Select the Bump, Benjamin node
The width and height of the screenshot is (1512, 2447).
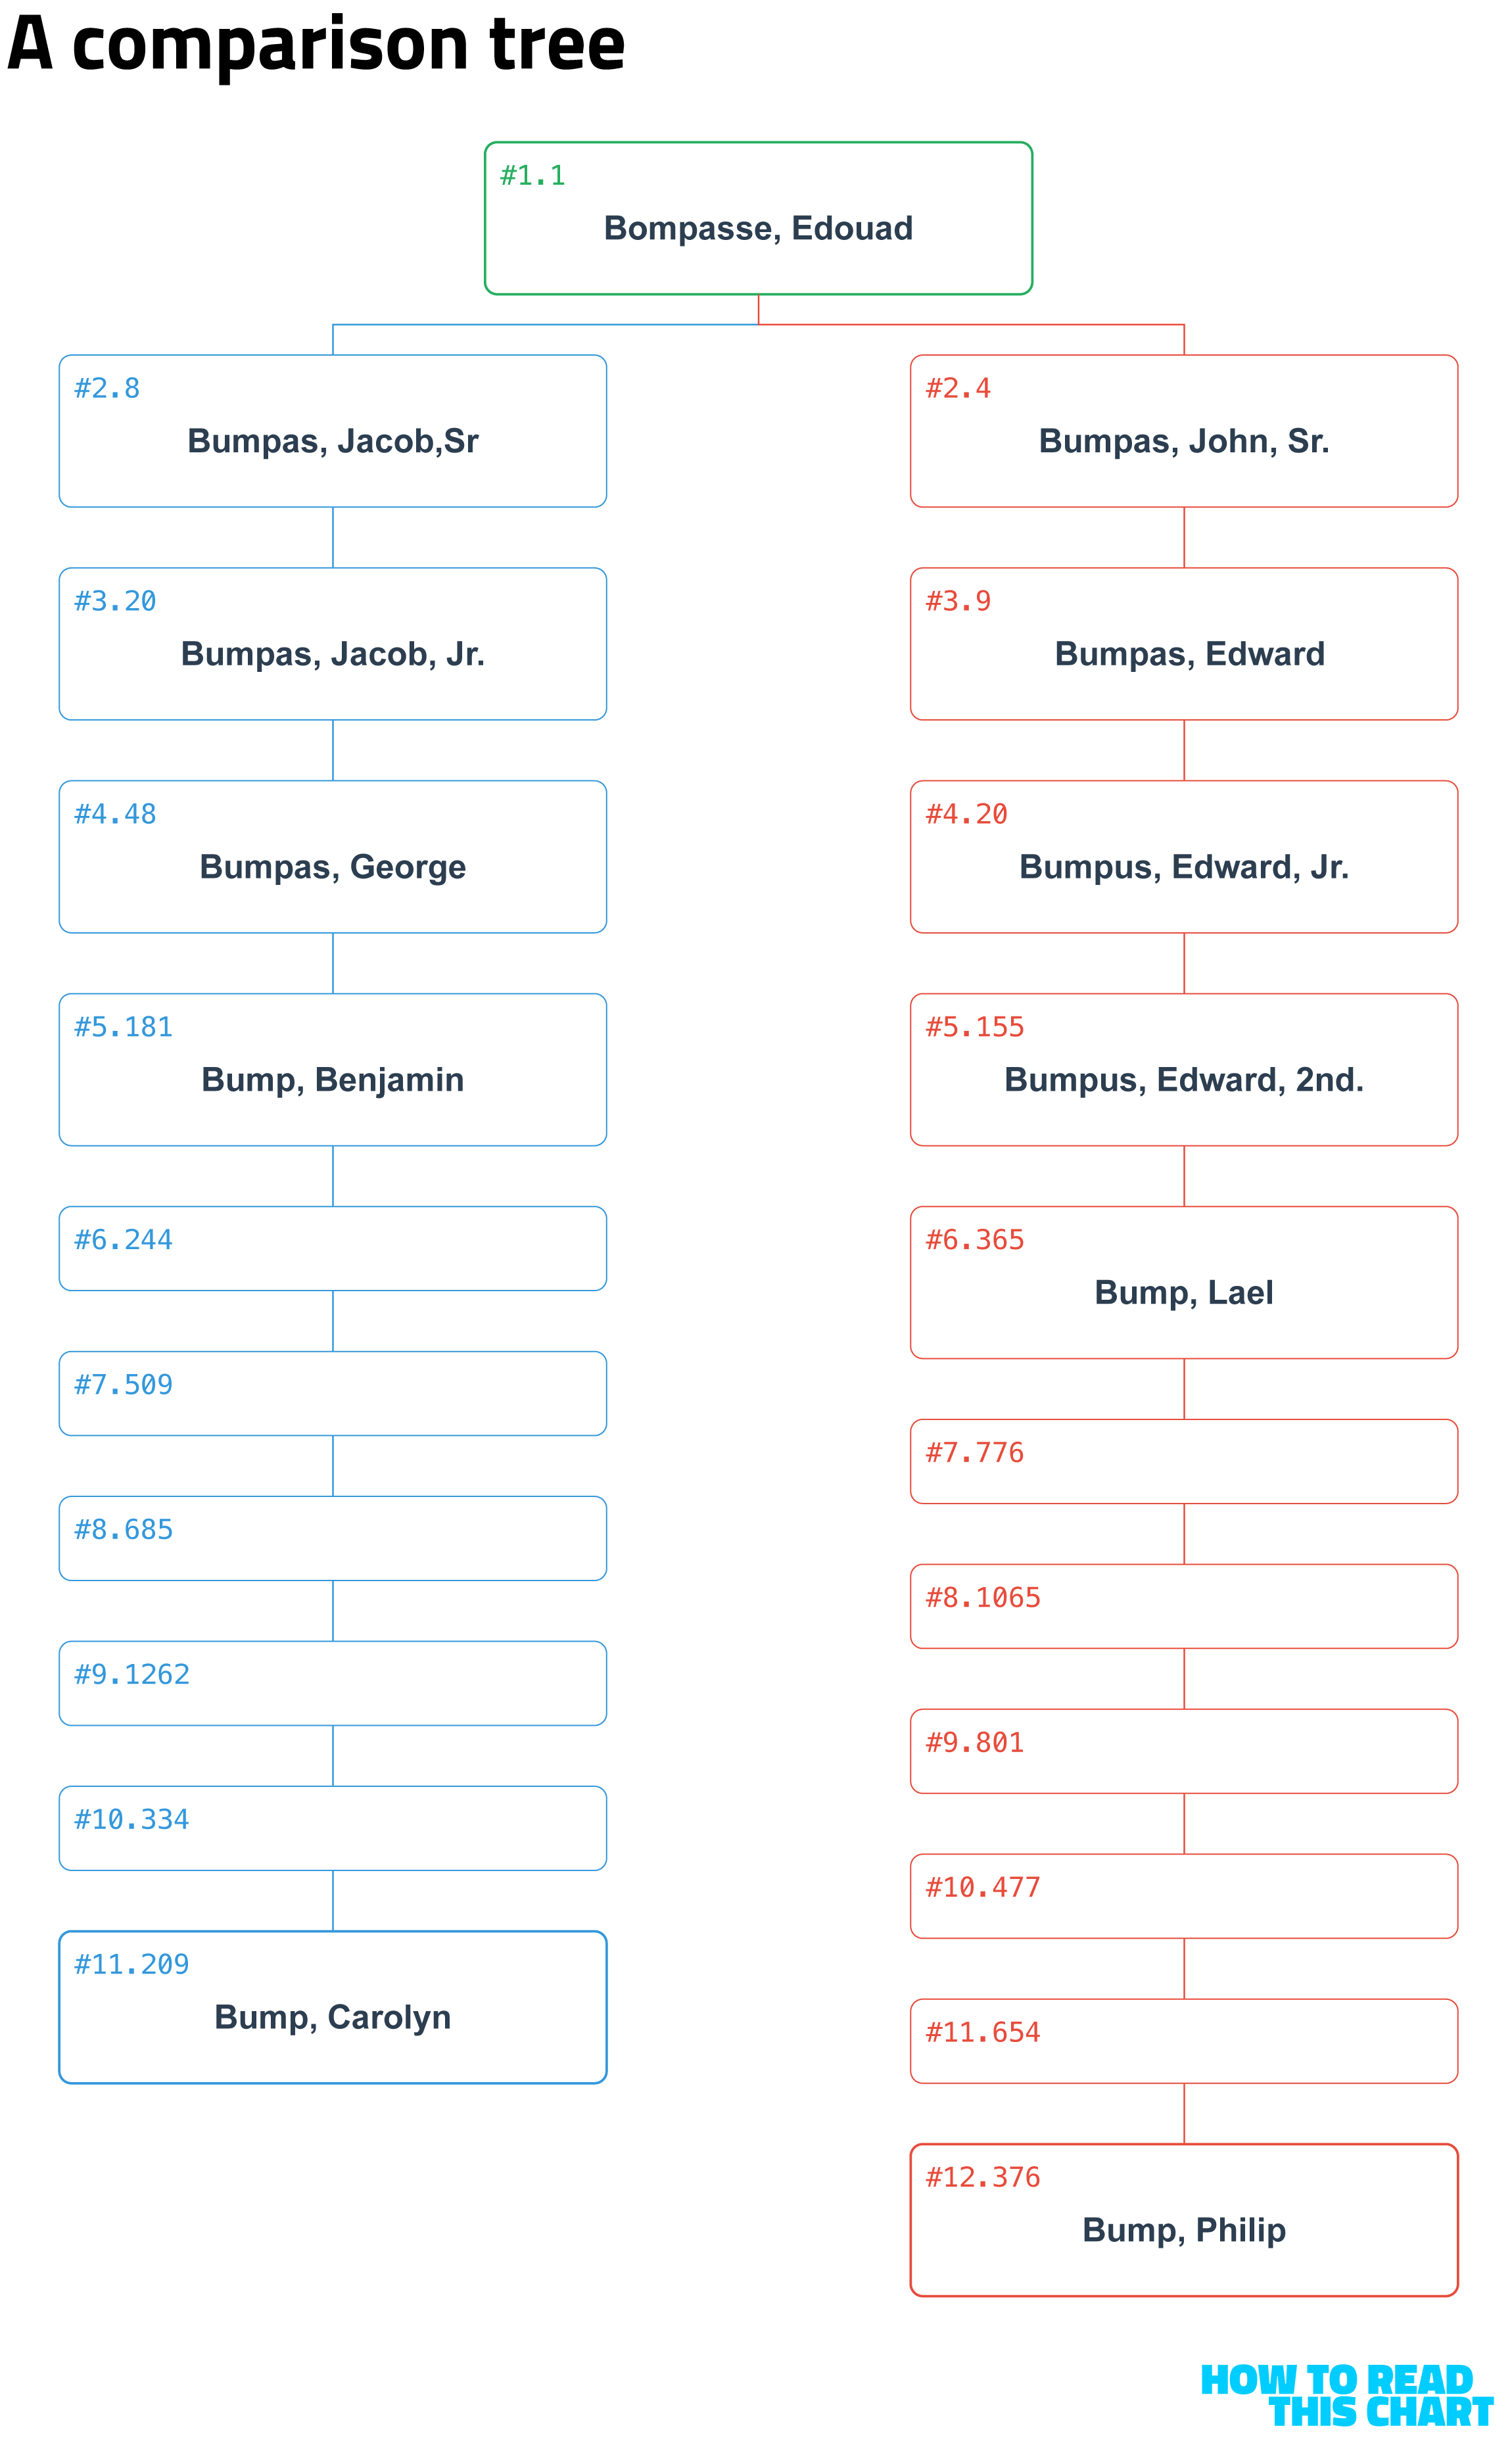click(x=332, y=1070)
